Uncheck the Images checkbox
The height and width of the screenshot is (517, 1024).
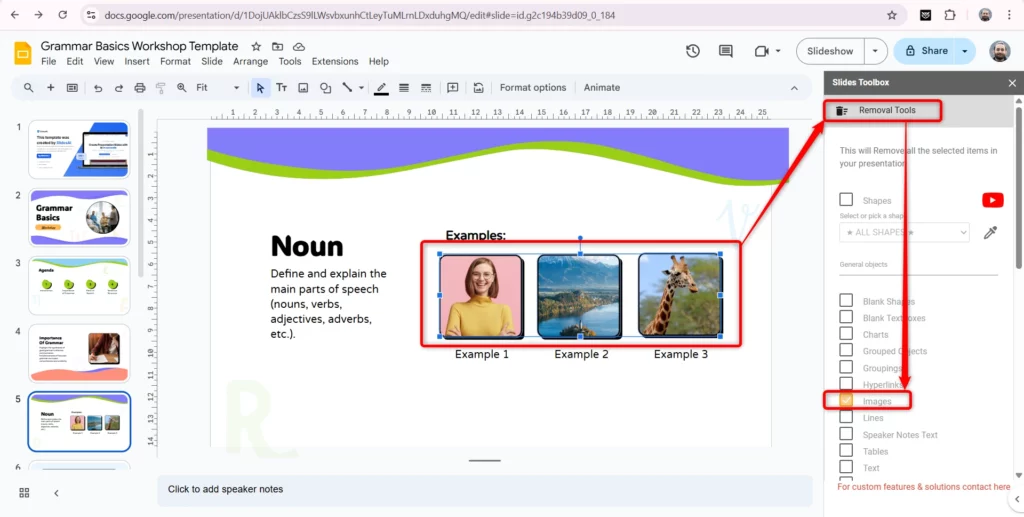tap(846, 401)
